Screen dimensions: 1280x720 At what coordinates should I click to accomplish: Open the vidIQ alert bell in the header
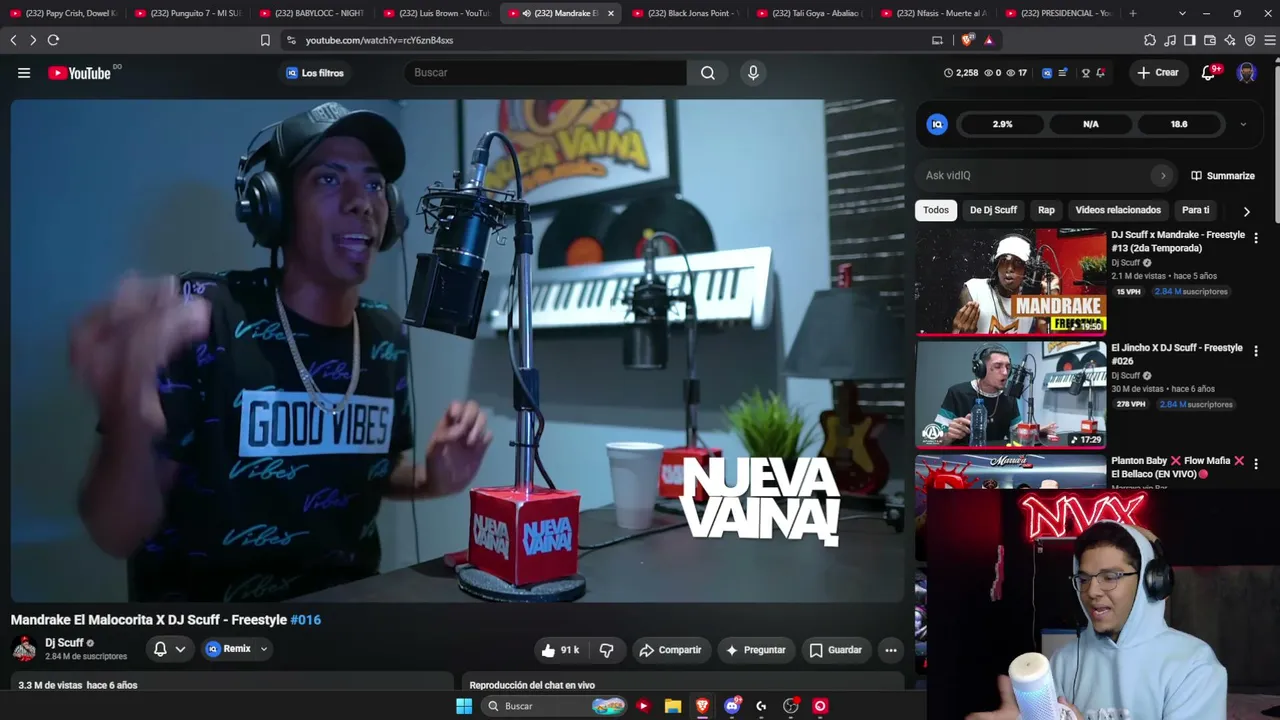(x=1101, y=73)
